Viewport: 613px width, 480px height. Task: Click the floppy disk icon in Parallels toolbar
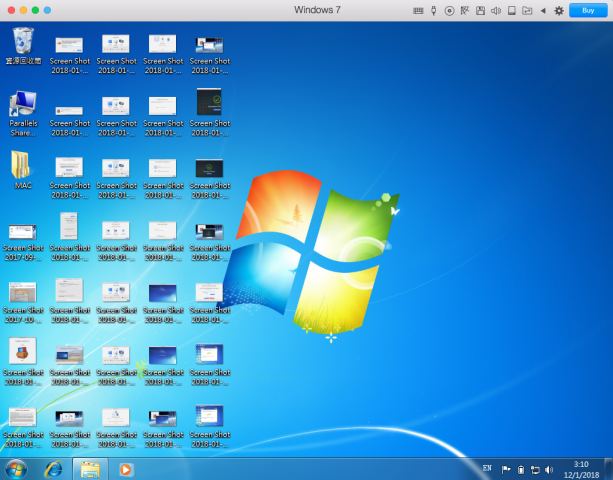(480, 11)
